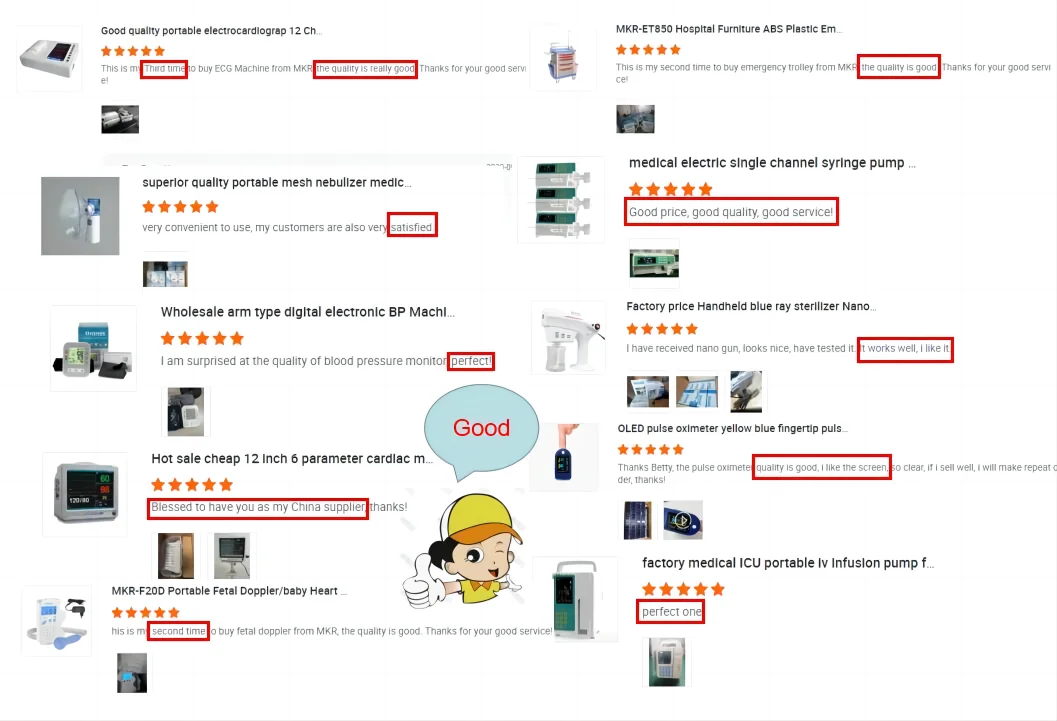Screen dimensions: 1057x721
Task: Open the portable electrocardiograph product image
Action: [49, 59]
